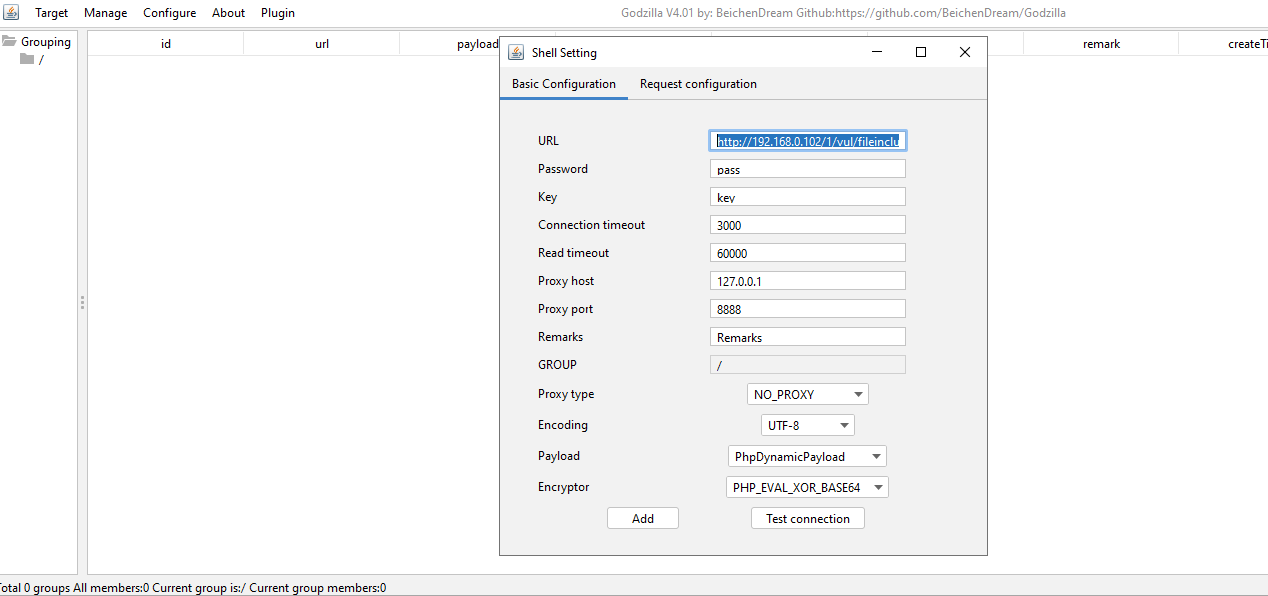
Task: Close the Shell Setting dialog
Action: pos(965,52)
